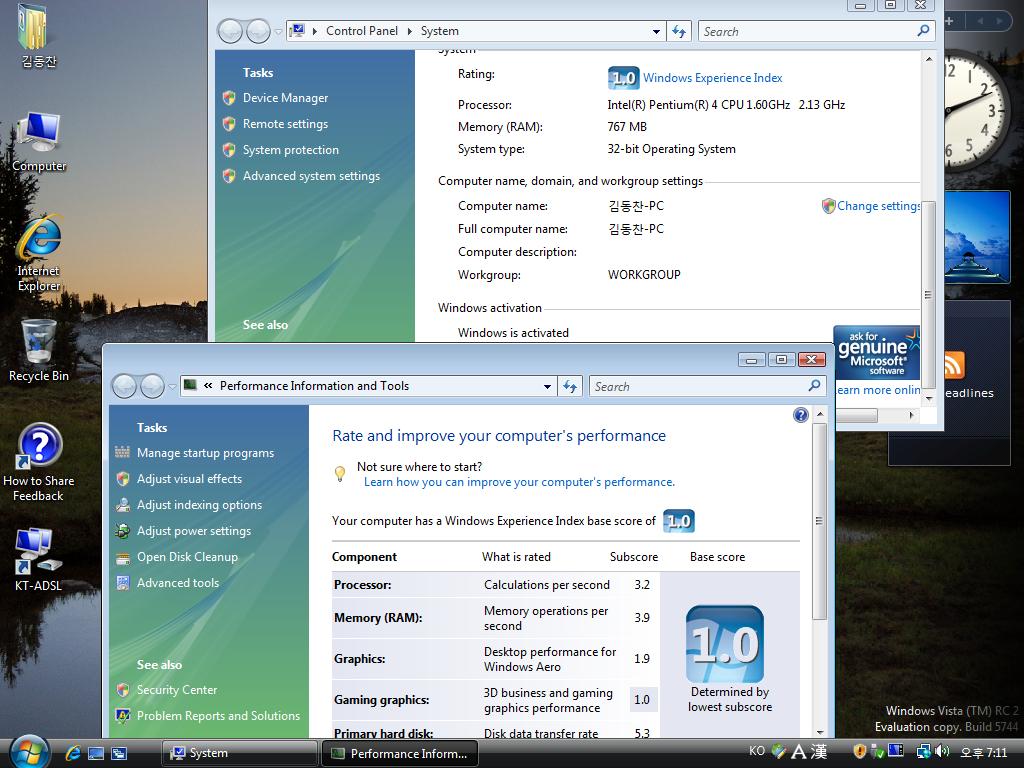Image resolution: width=1024 pixels, height=768 pixels.
Task: Open breadcrumb chevron before Performance Information
Action: click(x=208, y=386)
